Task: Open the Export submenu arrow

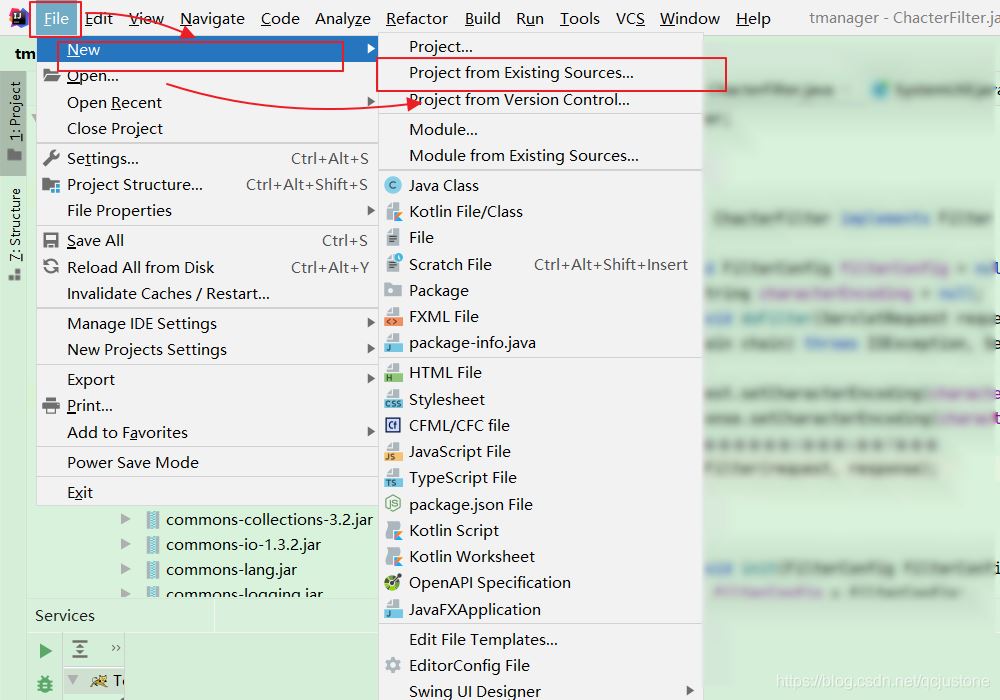Action: tap(371, 379)
